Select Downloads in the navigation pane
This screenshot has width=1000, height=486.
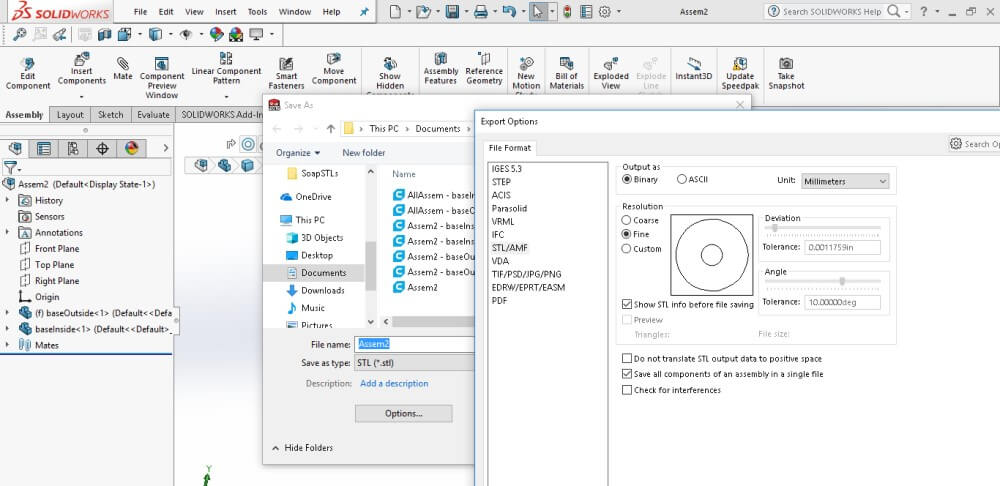tap(323, 290)
